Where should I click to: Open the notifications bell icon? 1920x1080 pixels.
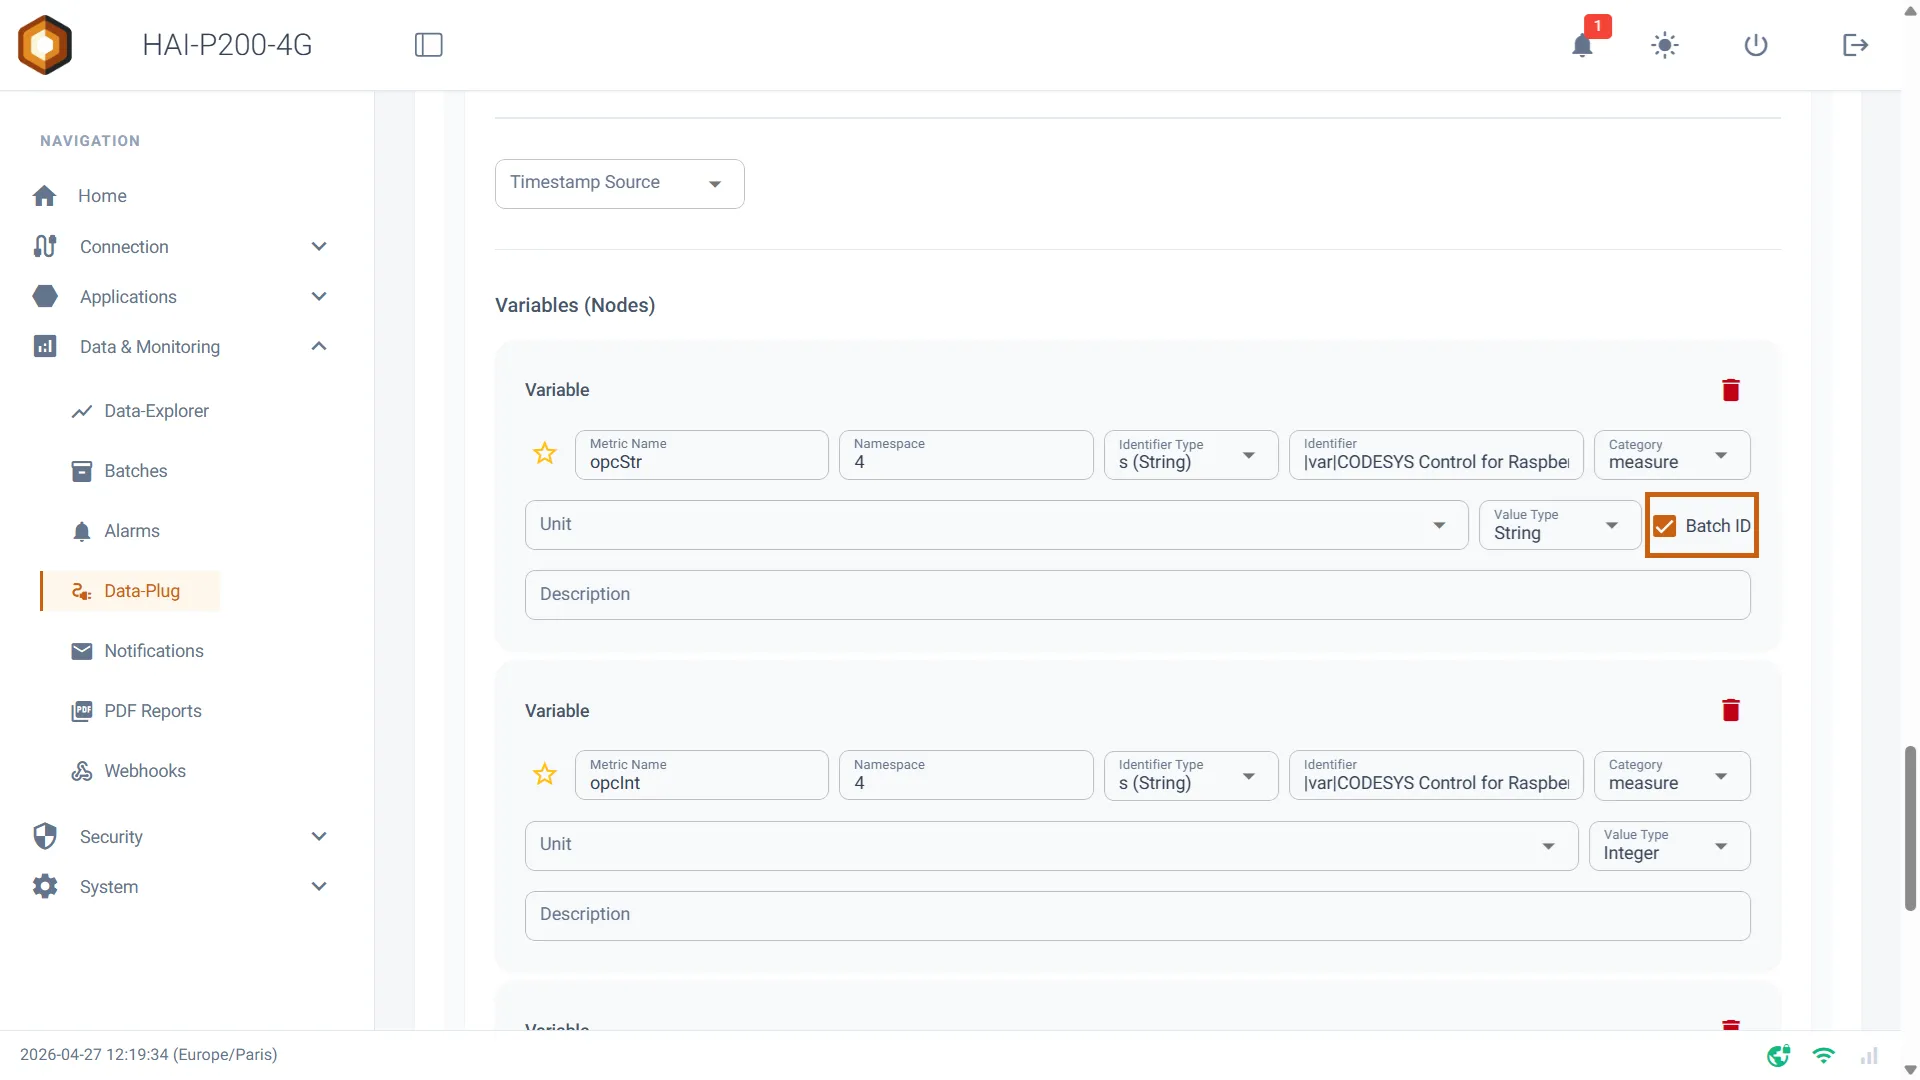point(1582,45)
